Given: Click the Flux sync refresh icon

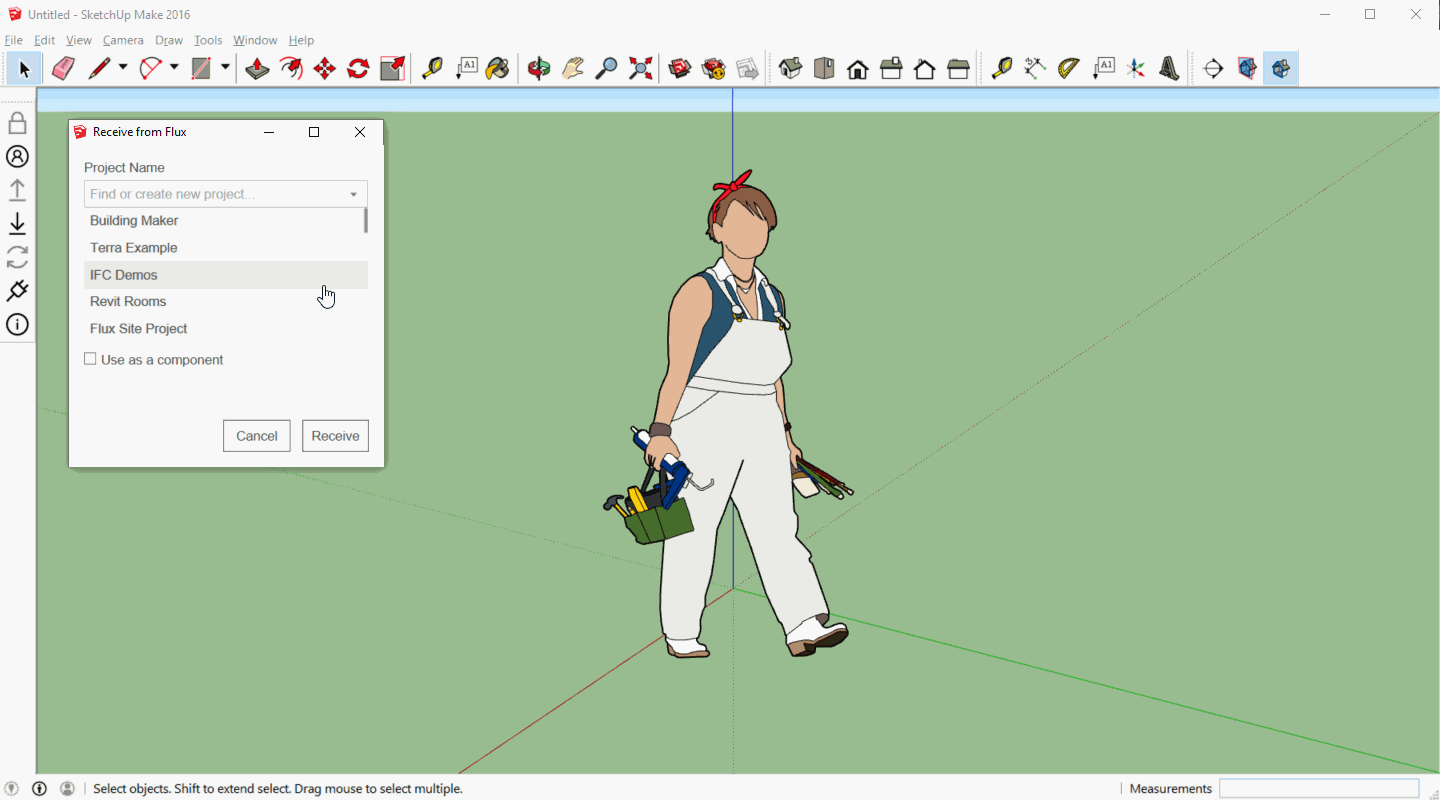Looking at the screenshot, I should click(x=17, y=257).
